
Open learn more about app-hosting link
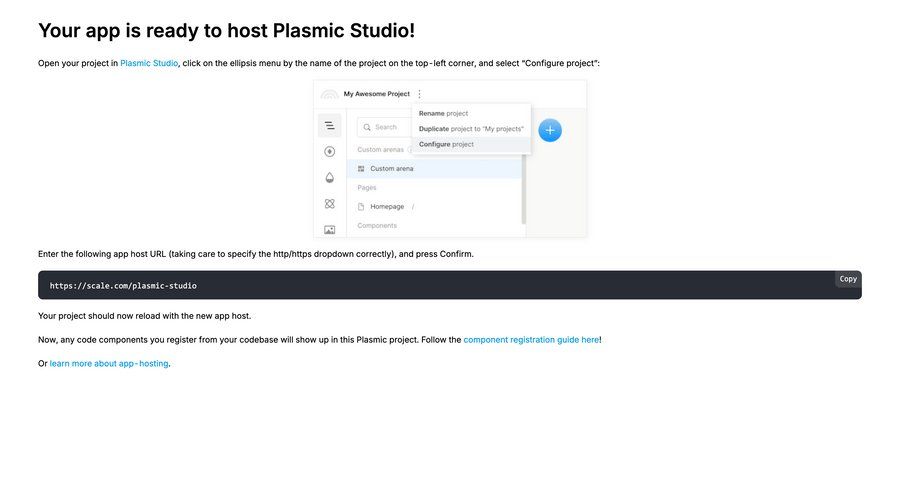click(x=109, y=363)
